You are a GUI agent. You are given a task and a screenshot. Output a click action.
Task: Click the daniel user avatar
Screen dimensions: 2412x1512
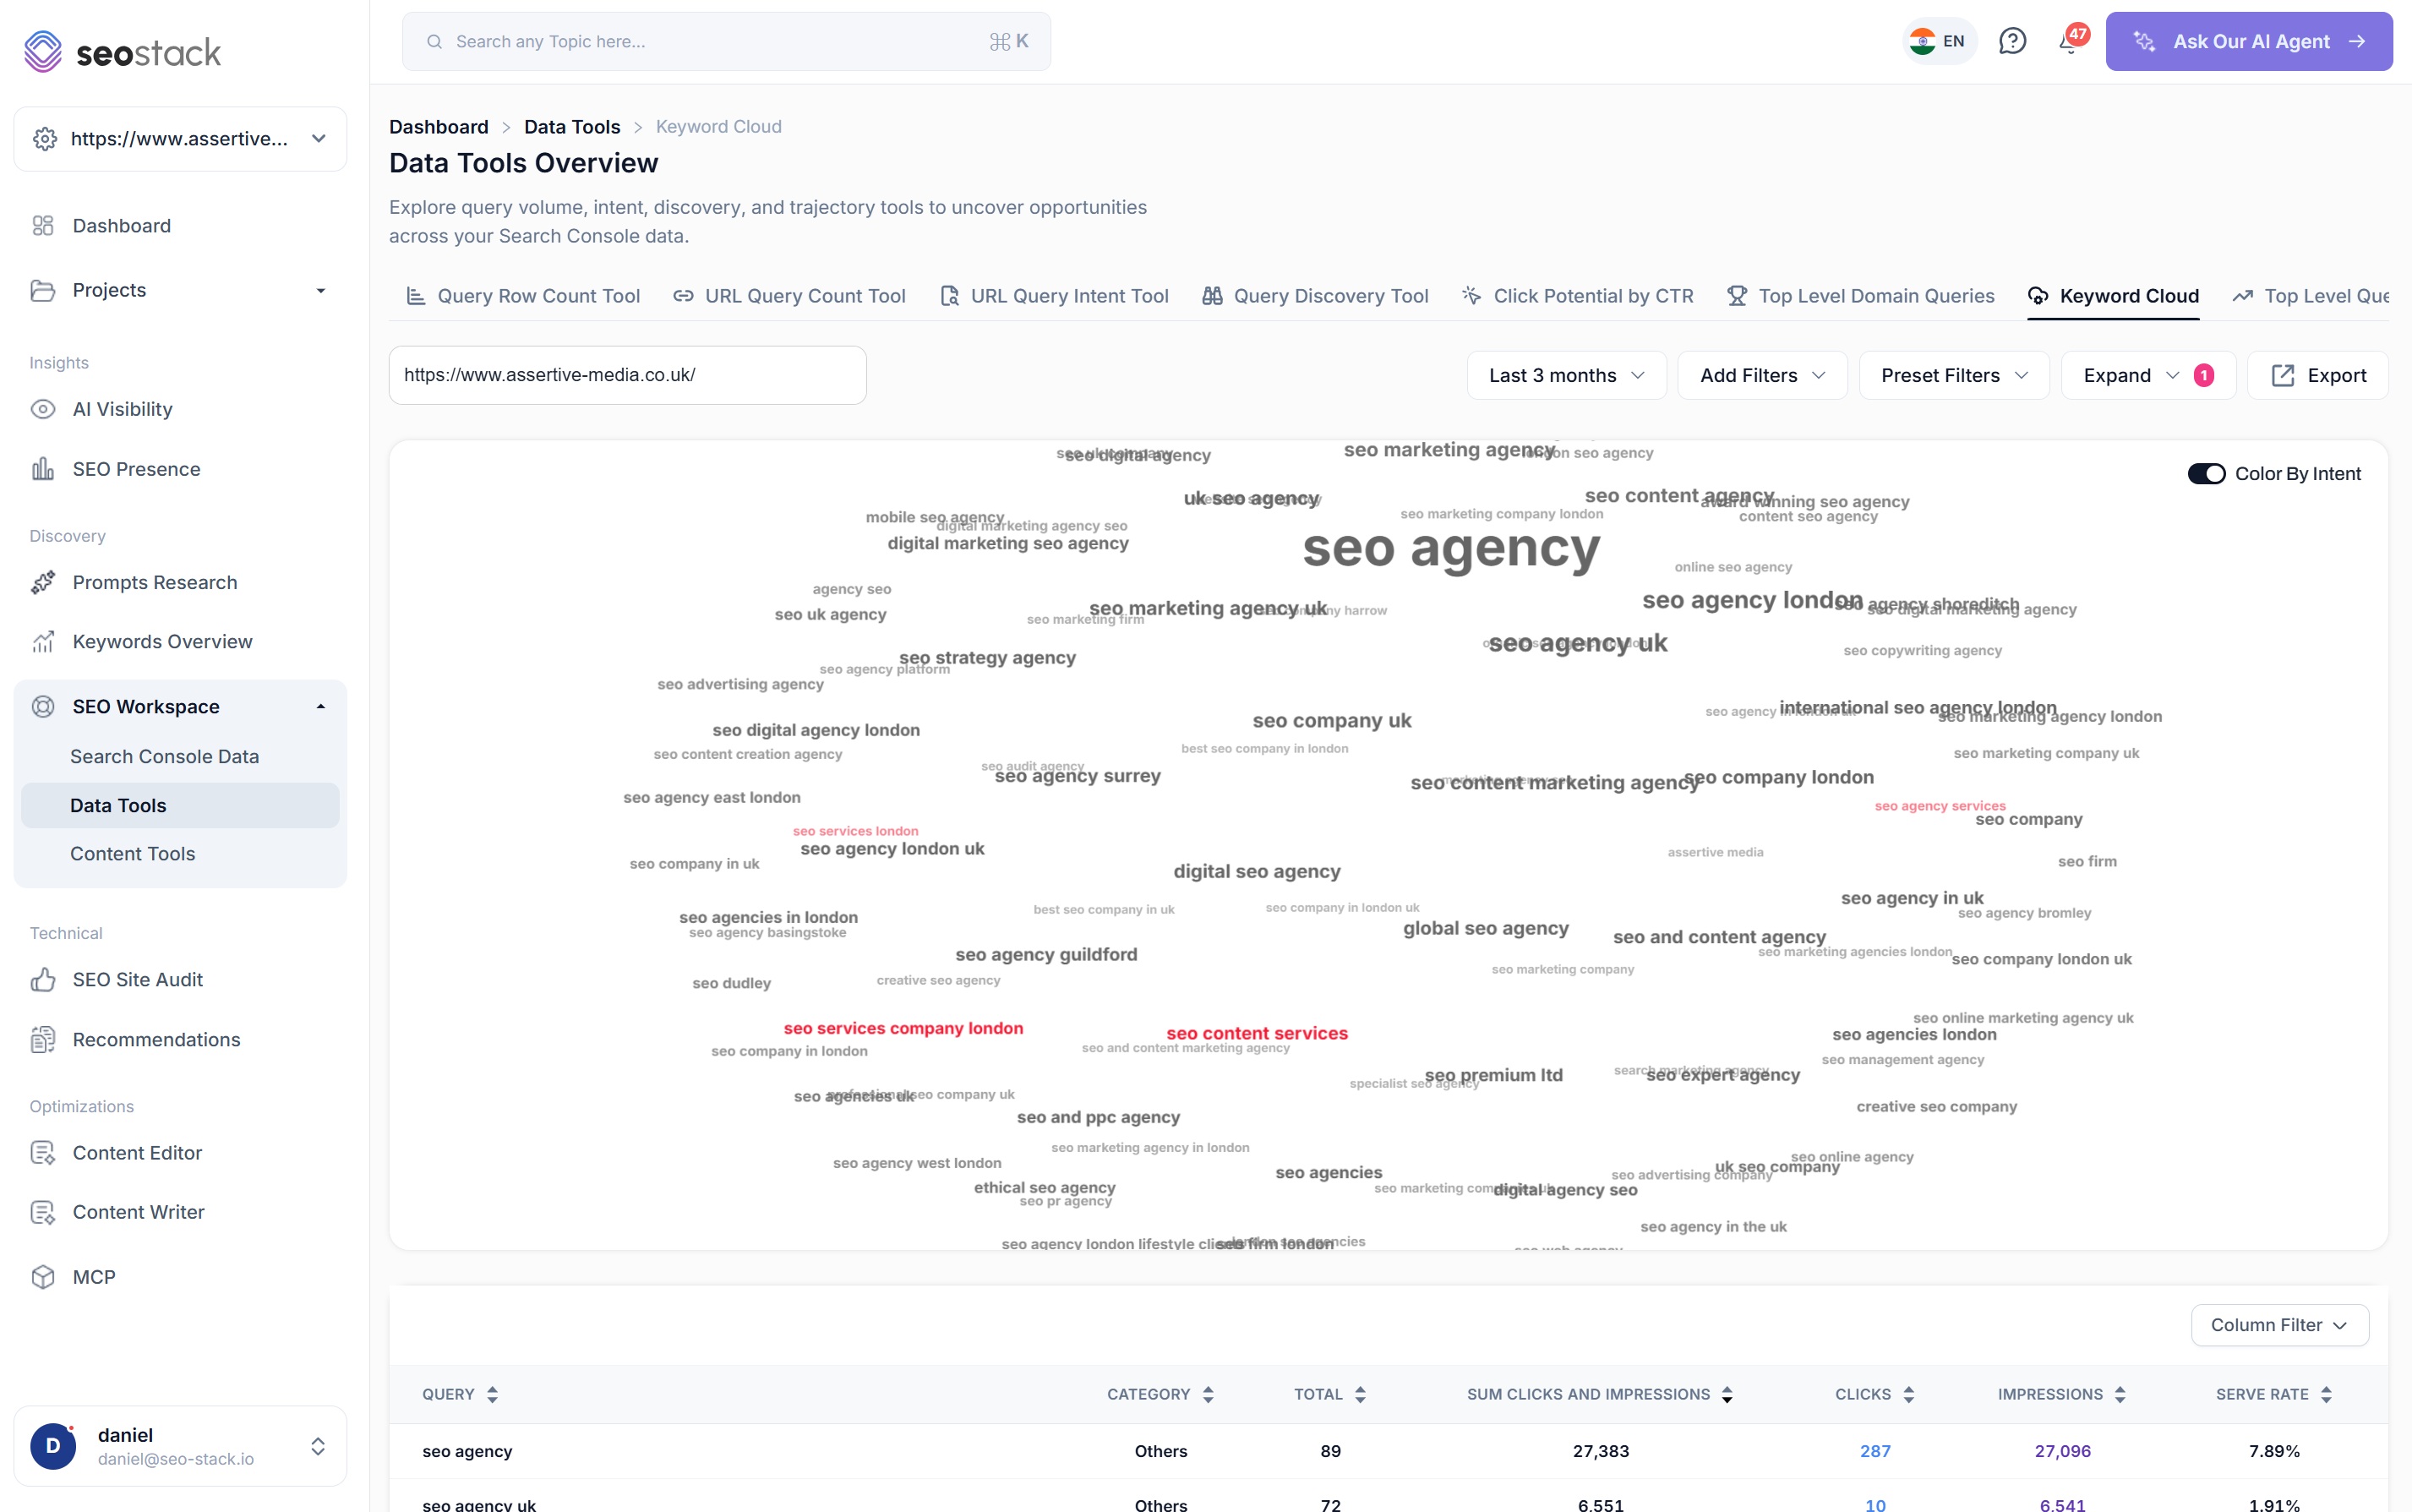coord(53,1445)
